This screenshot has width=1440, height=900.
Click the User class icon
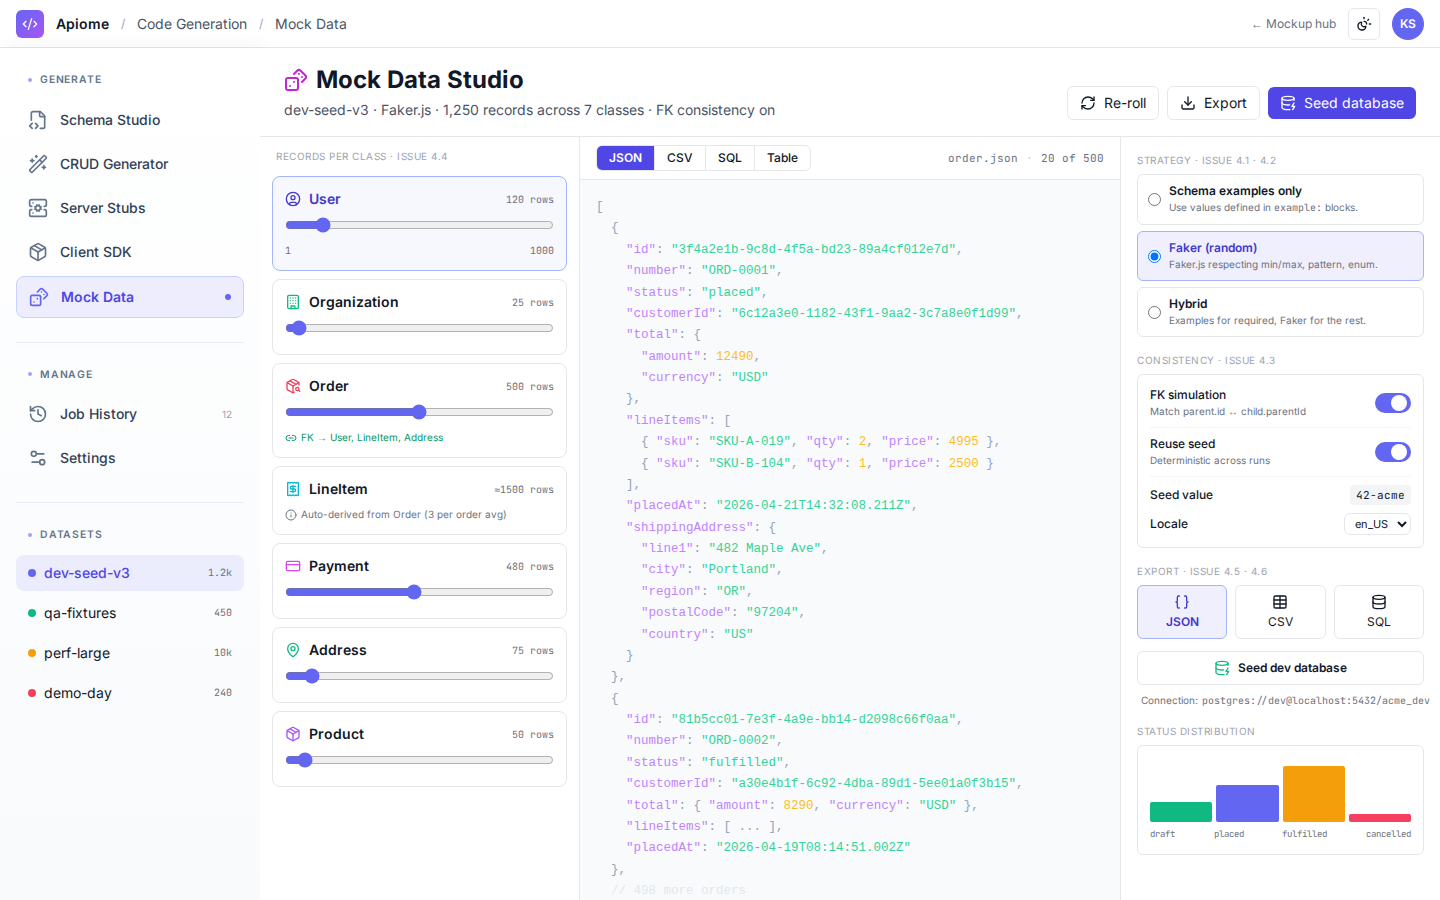pyautogui.click(x=293, y=199)
